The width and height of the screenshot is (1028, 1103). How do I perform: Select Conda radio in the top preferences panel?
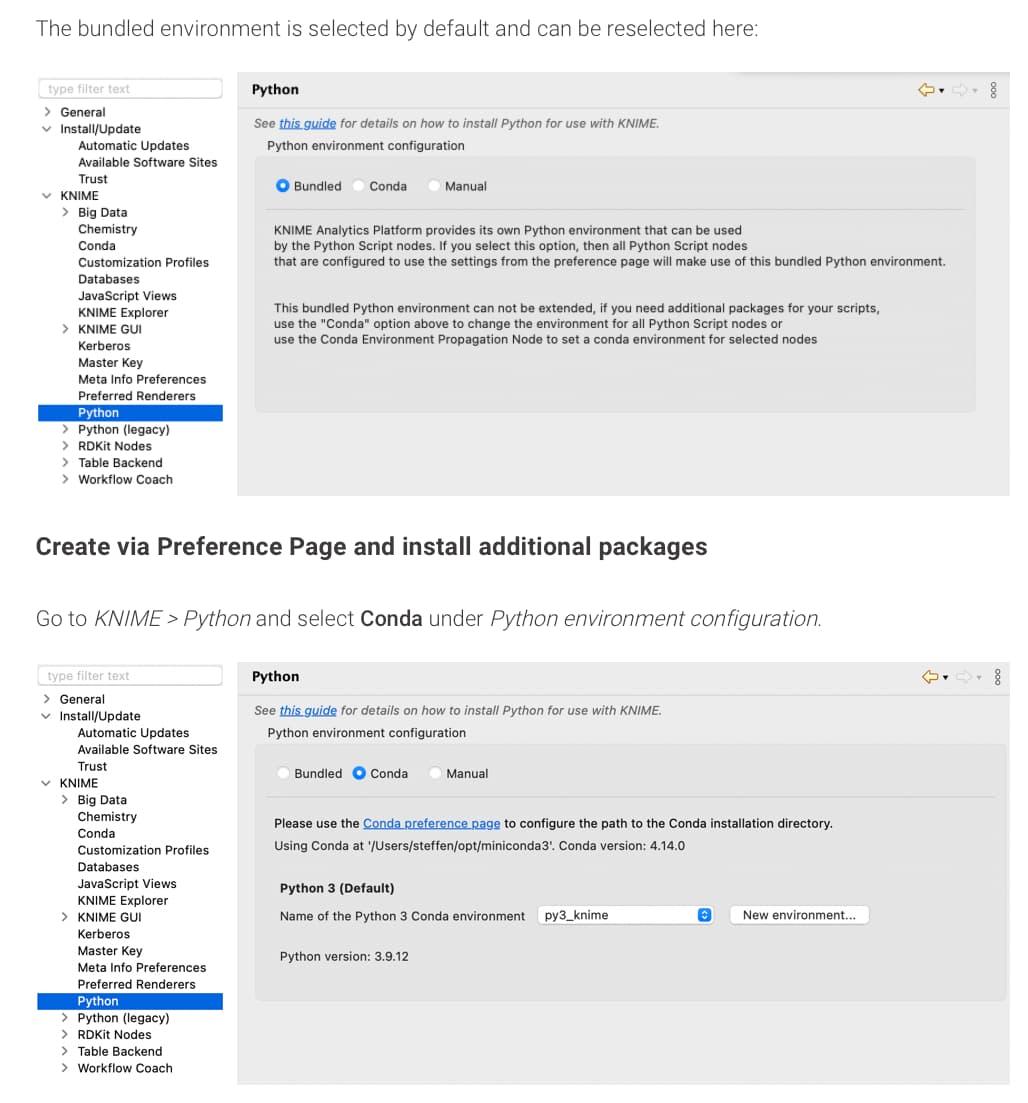click(x=359, y=186)
